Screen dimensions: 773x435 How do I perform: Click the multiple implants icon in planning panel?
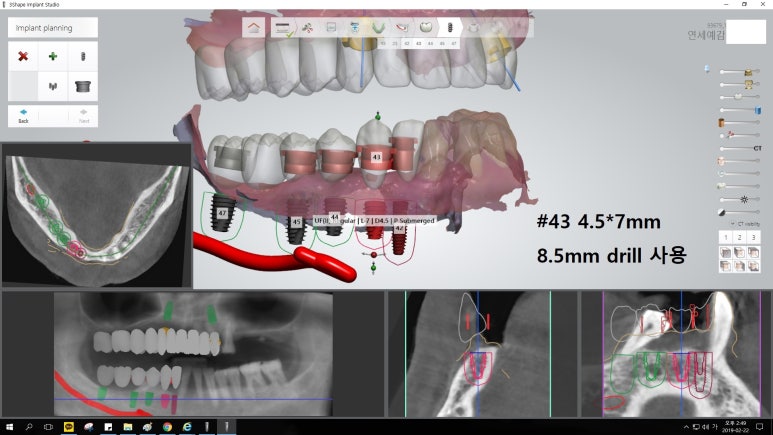pos(52,87)
